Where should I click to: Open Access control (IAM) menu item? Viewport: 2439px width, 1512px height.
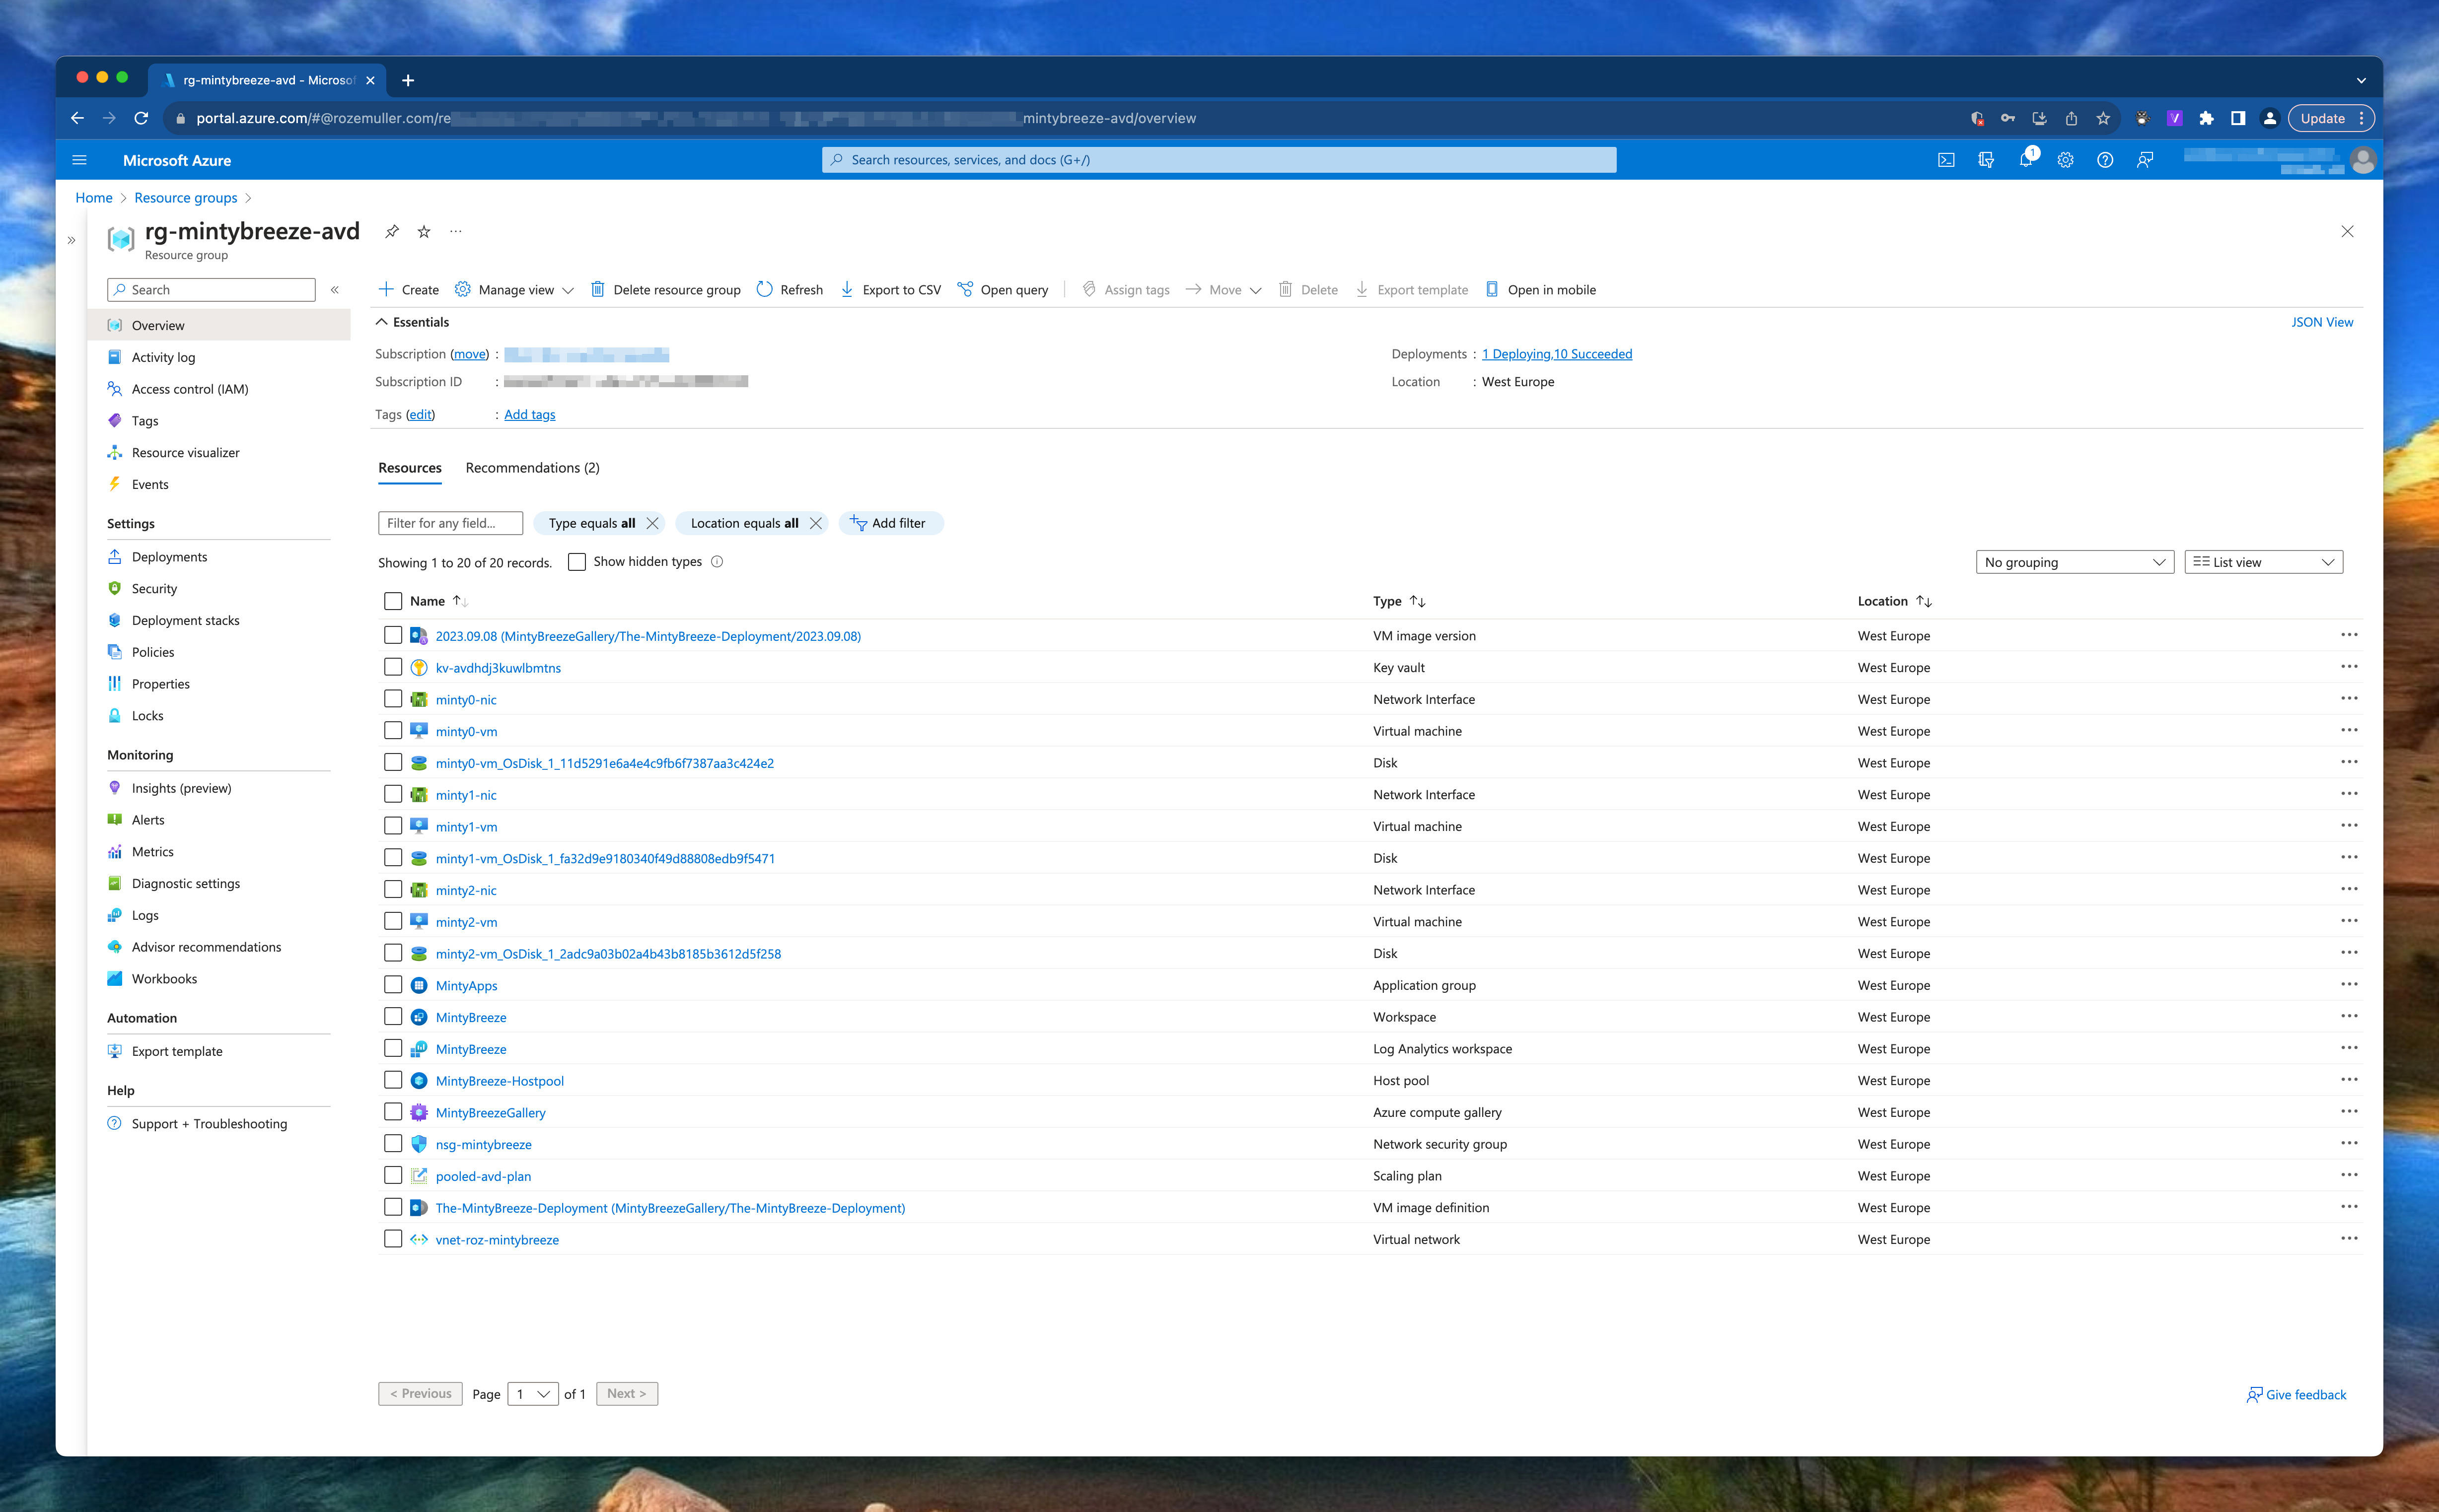tap(190, 389)
